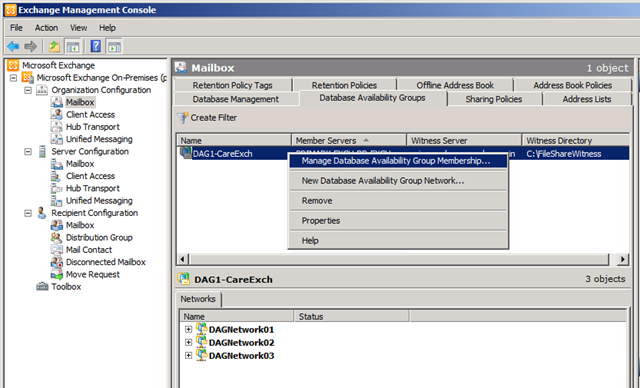Click the Move Request icon
640x388 pixels.
(57, 274)
